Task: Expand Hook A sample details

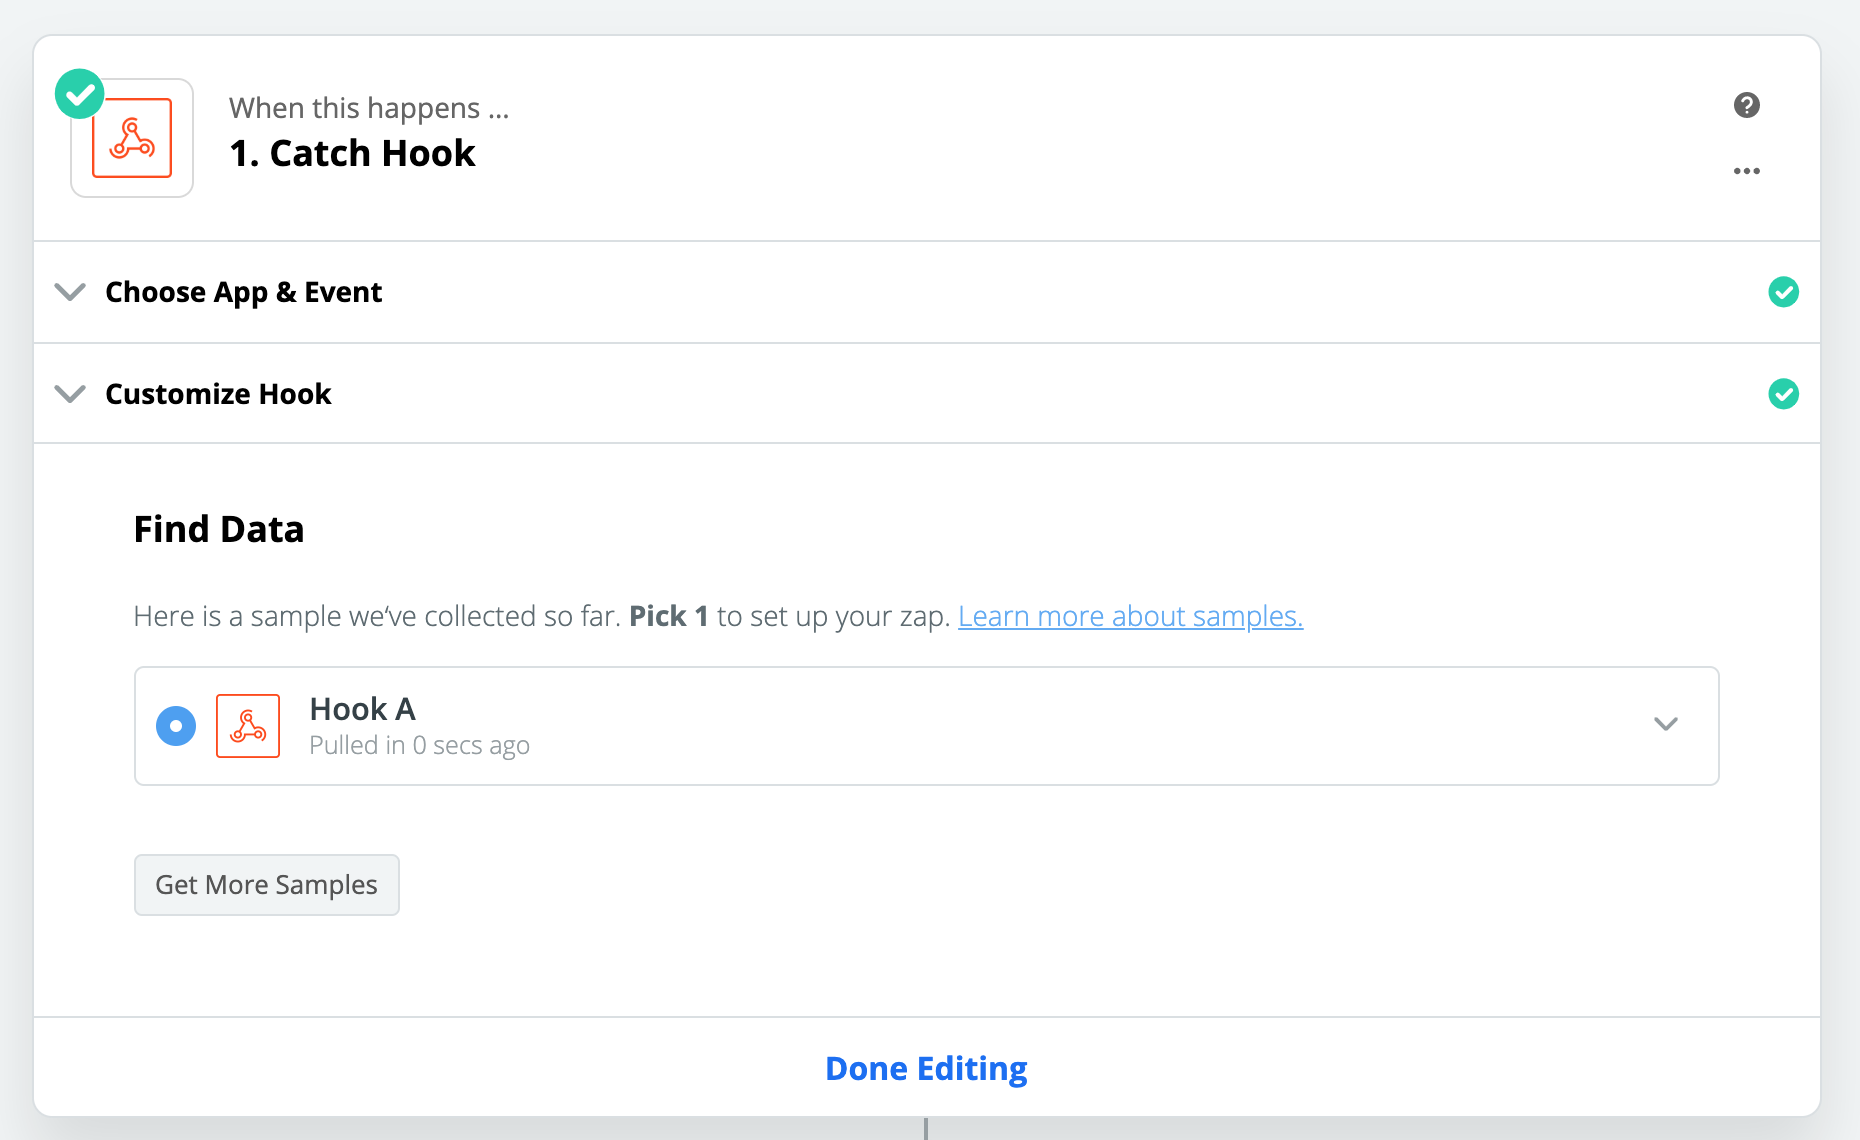Action: (1666, 724)
